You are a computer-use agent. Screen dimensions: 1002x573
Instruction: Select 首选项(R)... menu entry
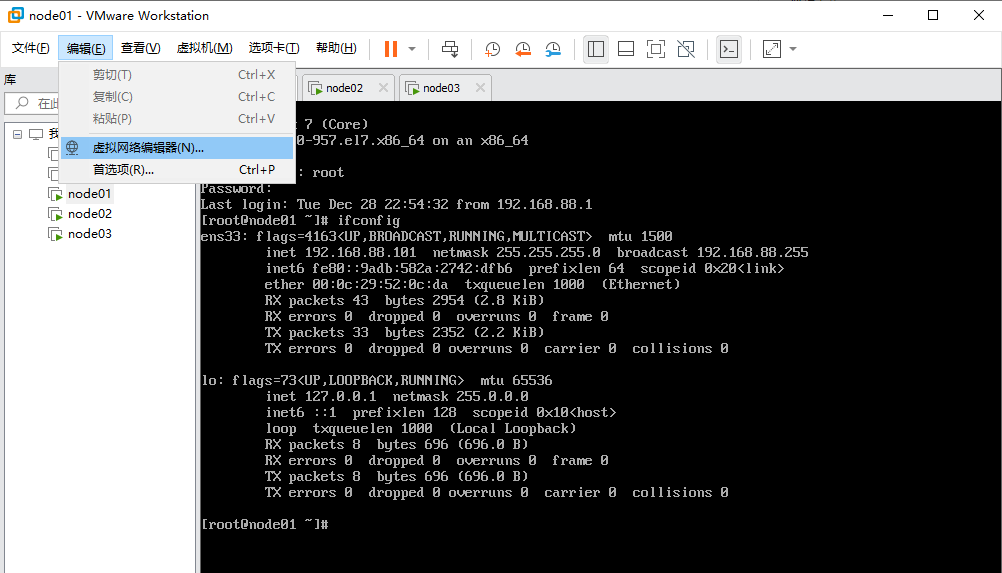177,170
